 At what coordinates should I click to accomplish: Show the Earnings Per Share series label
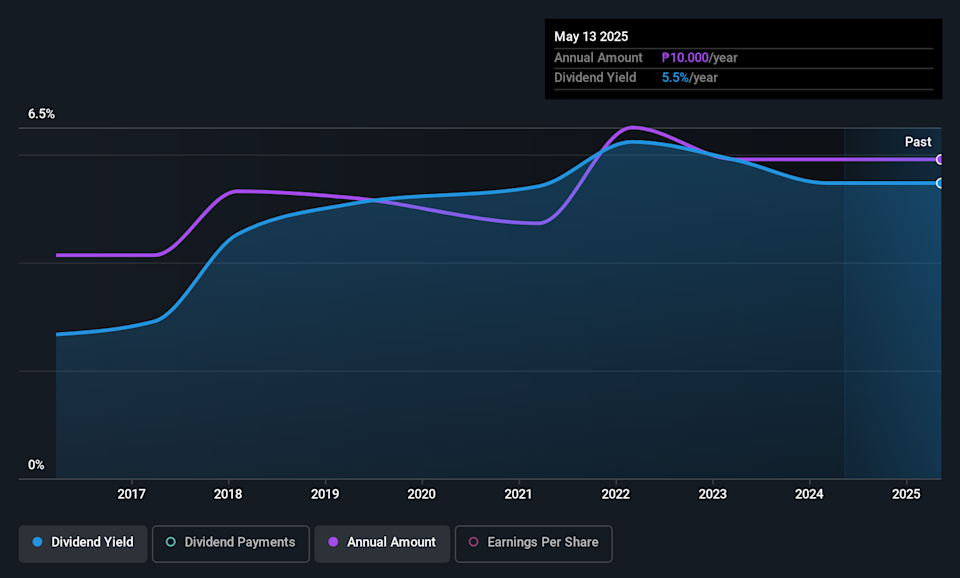(543, 542)
